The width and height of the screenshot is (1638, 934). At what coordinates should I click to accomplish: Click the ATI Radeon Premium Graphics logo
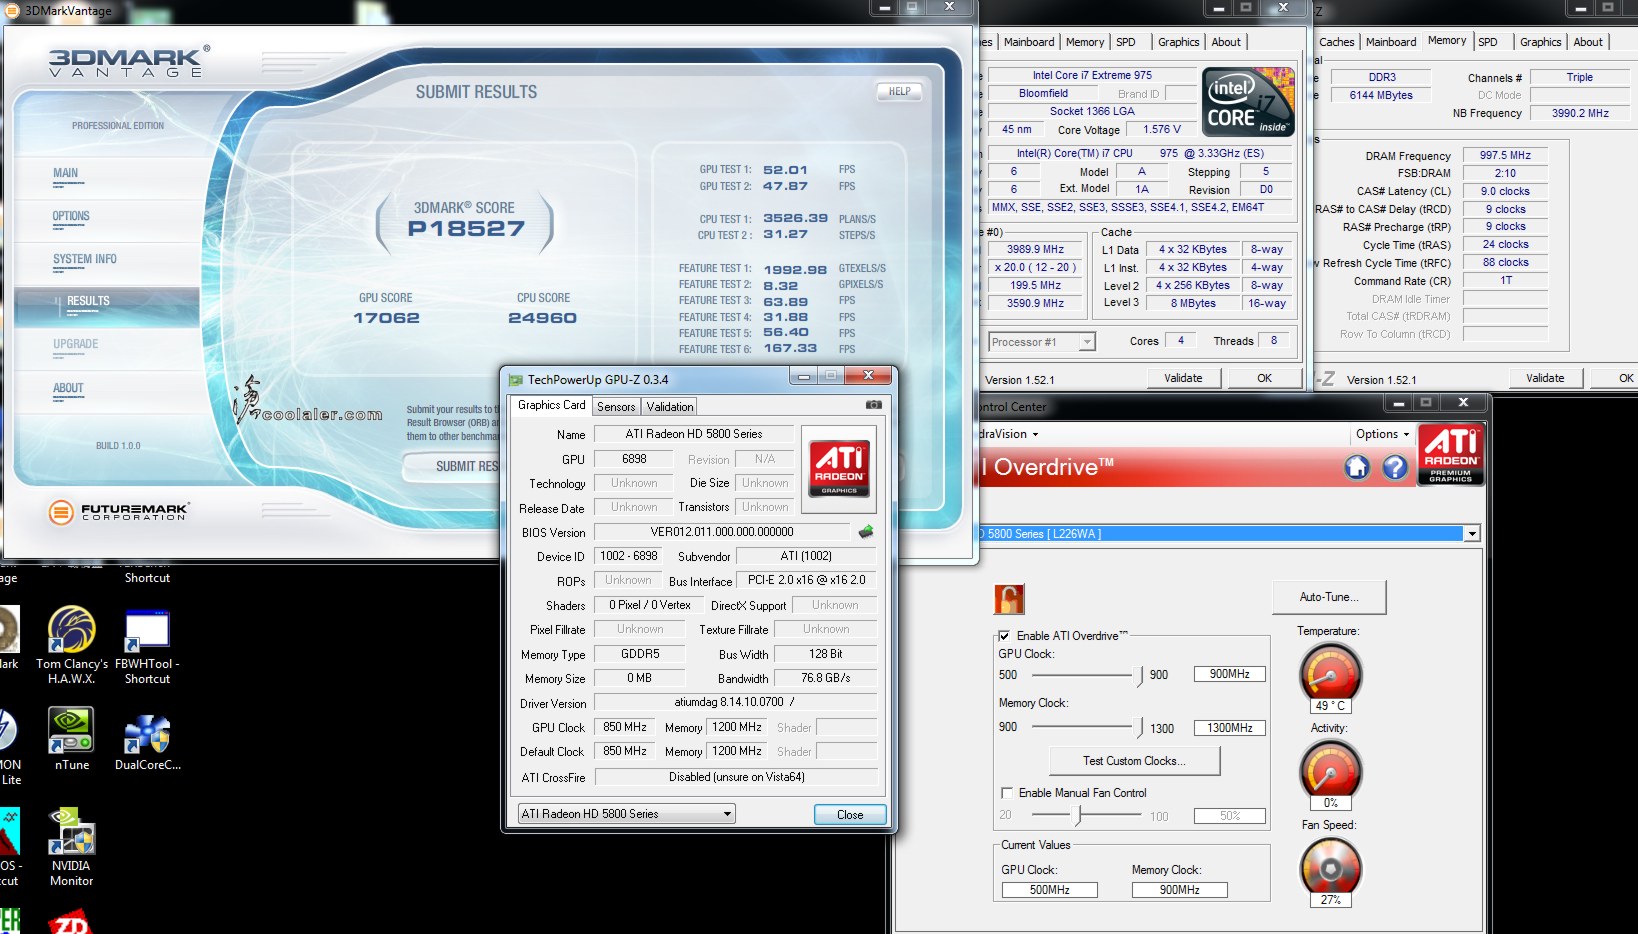pyautogui.click(x=1450, y=455)
